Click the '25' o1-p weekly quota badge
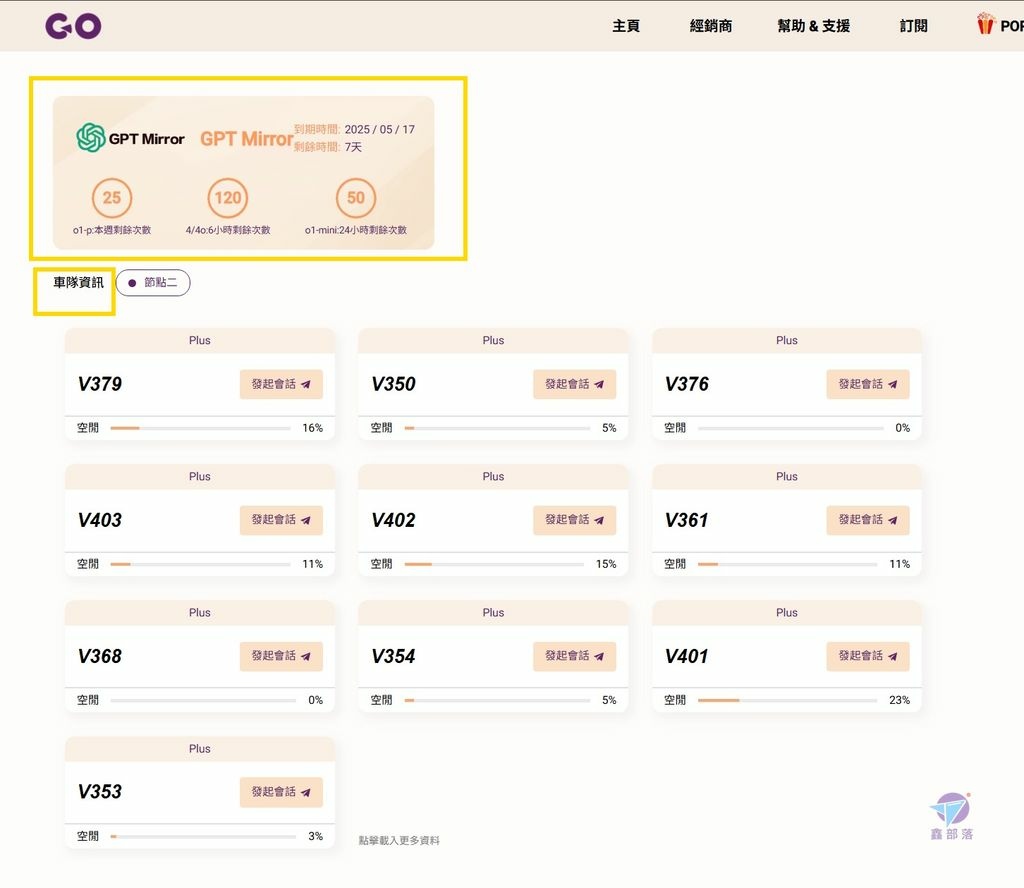The image size is (1024, 888). click(112, 198)
